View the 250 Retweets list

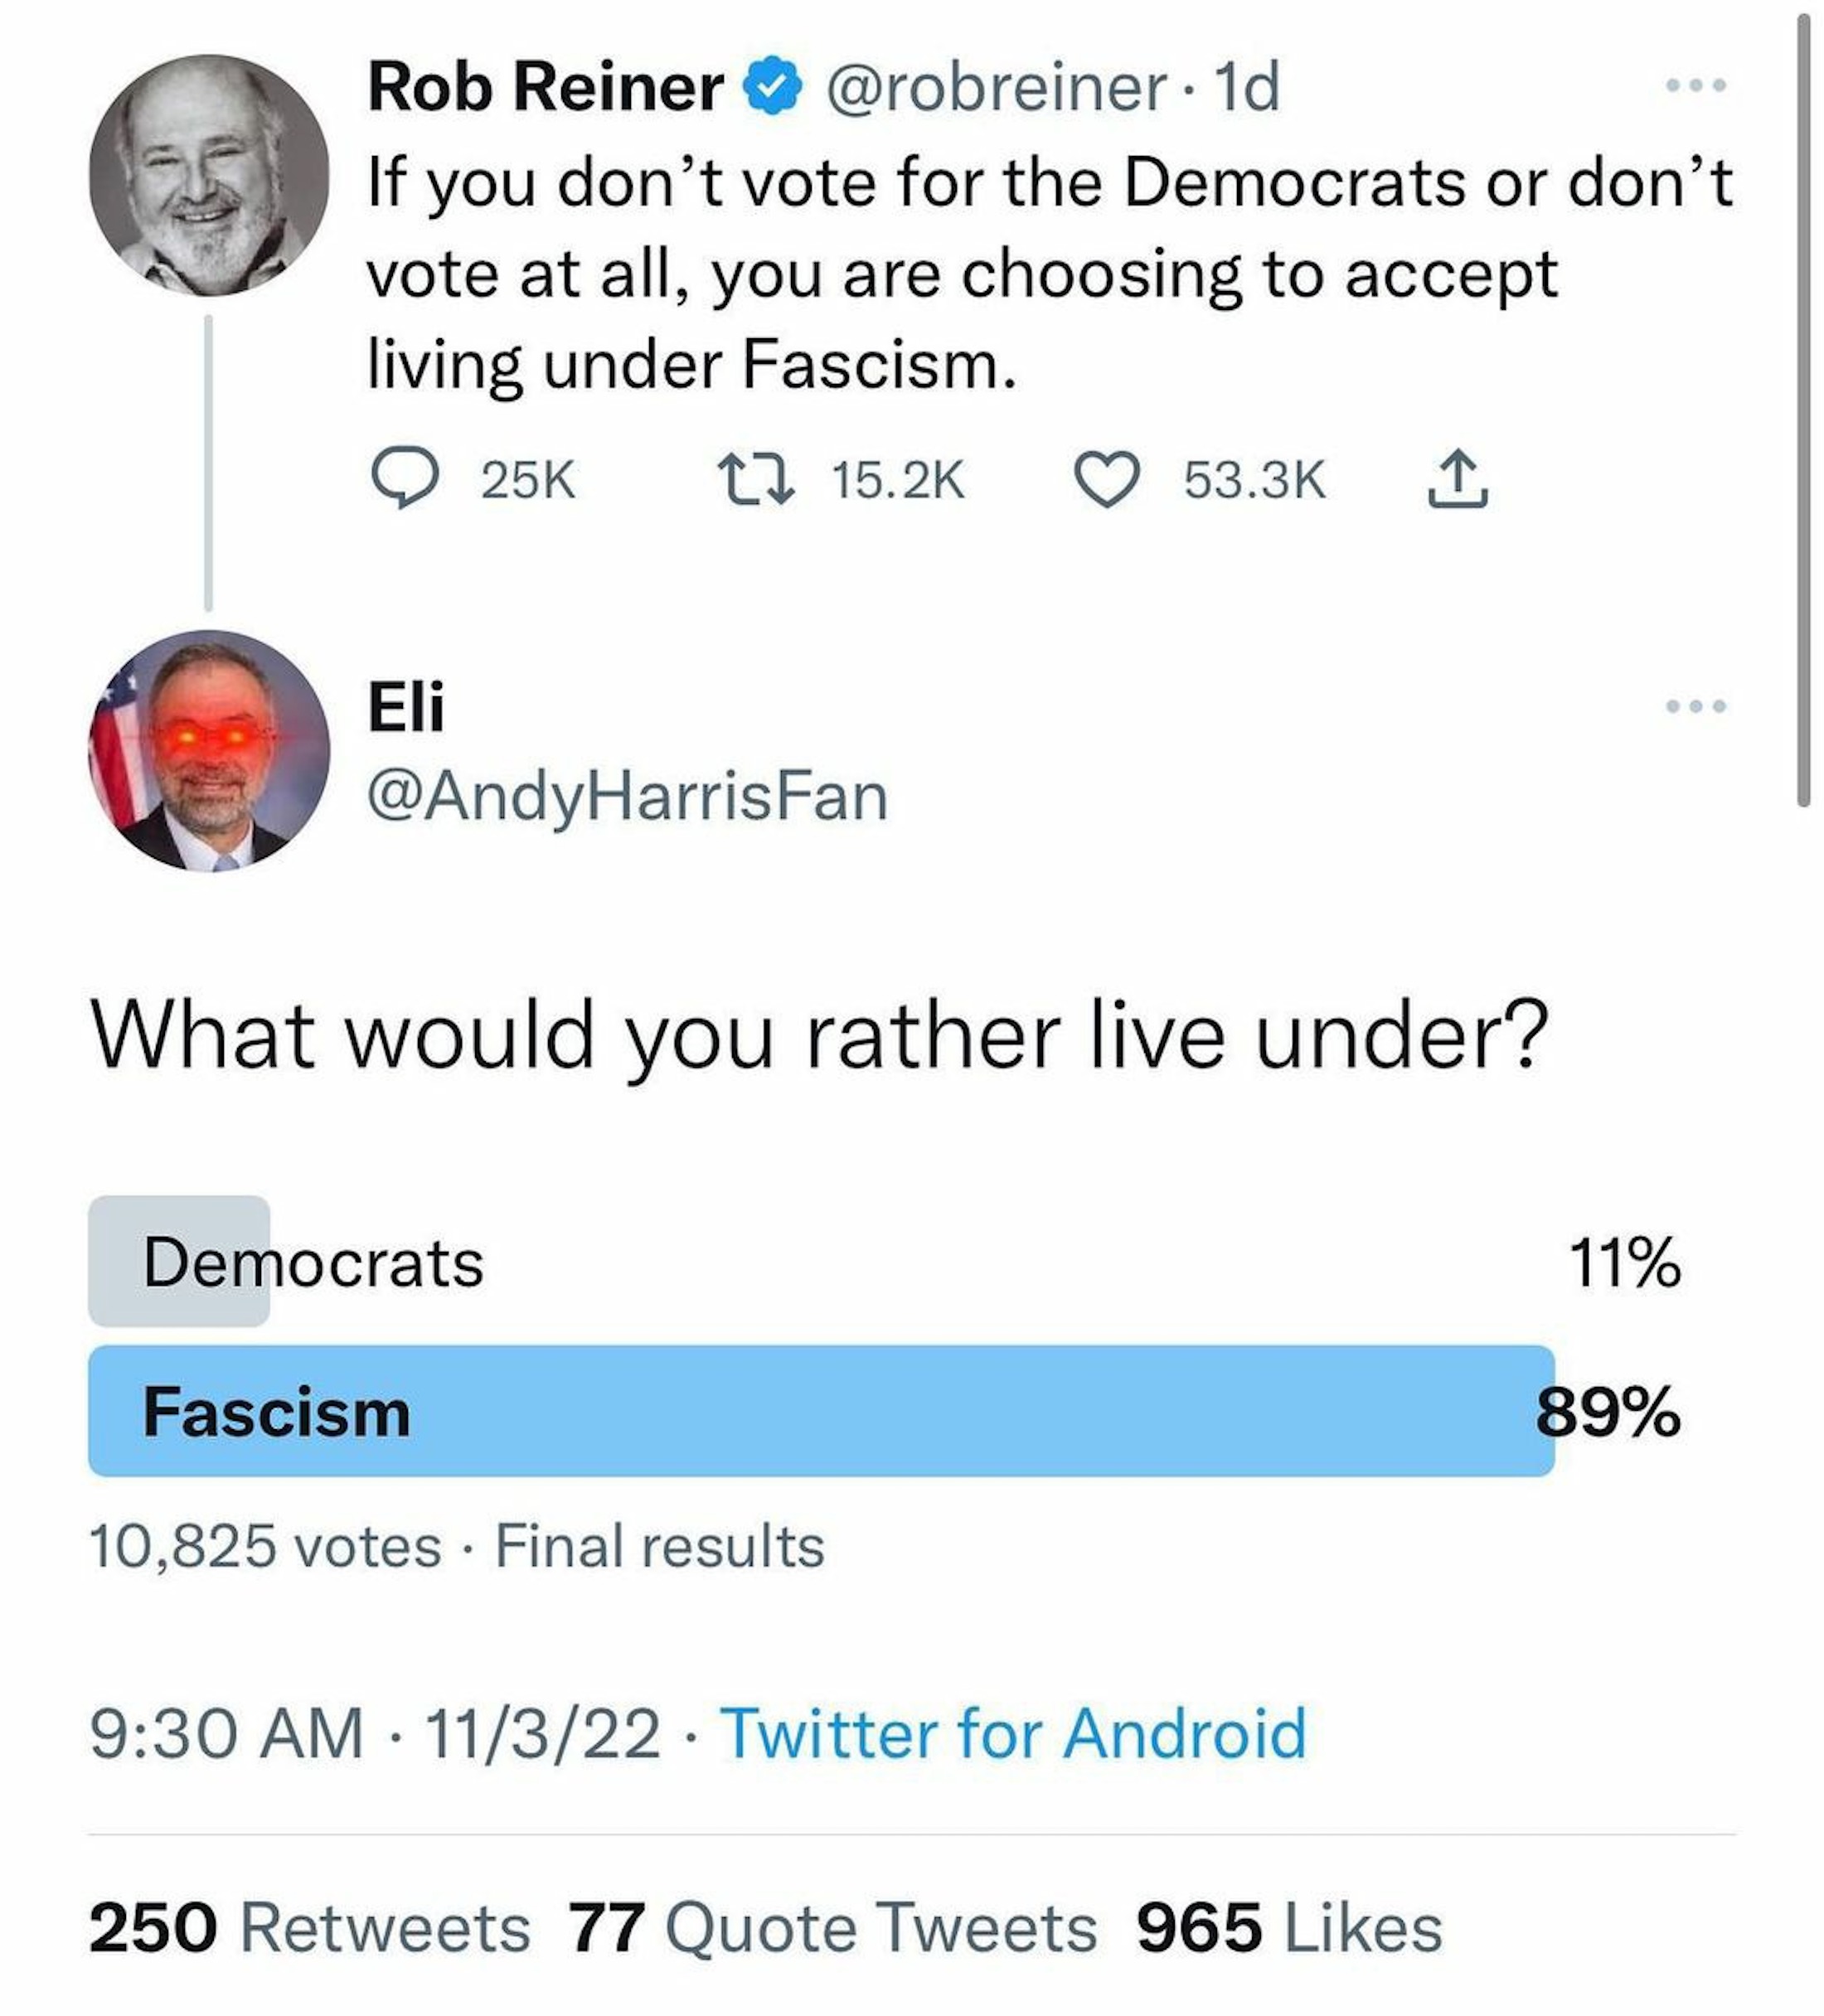[x=310, y=1928]
